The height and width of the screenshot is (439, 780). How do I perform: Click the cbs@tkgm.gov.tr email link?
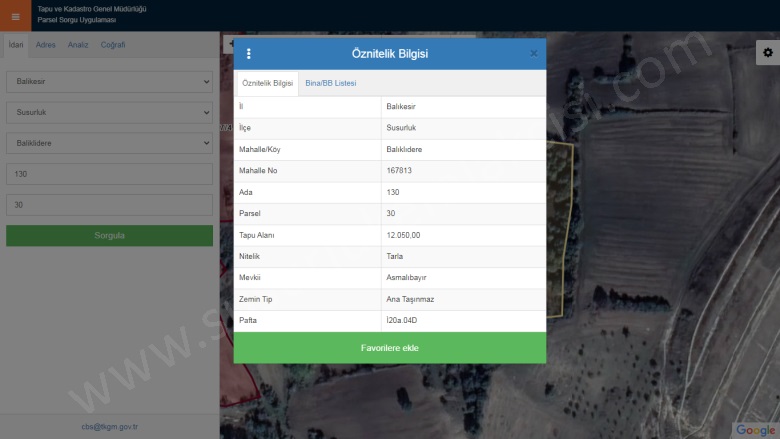(109, 427)
